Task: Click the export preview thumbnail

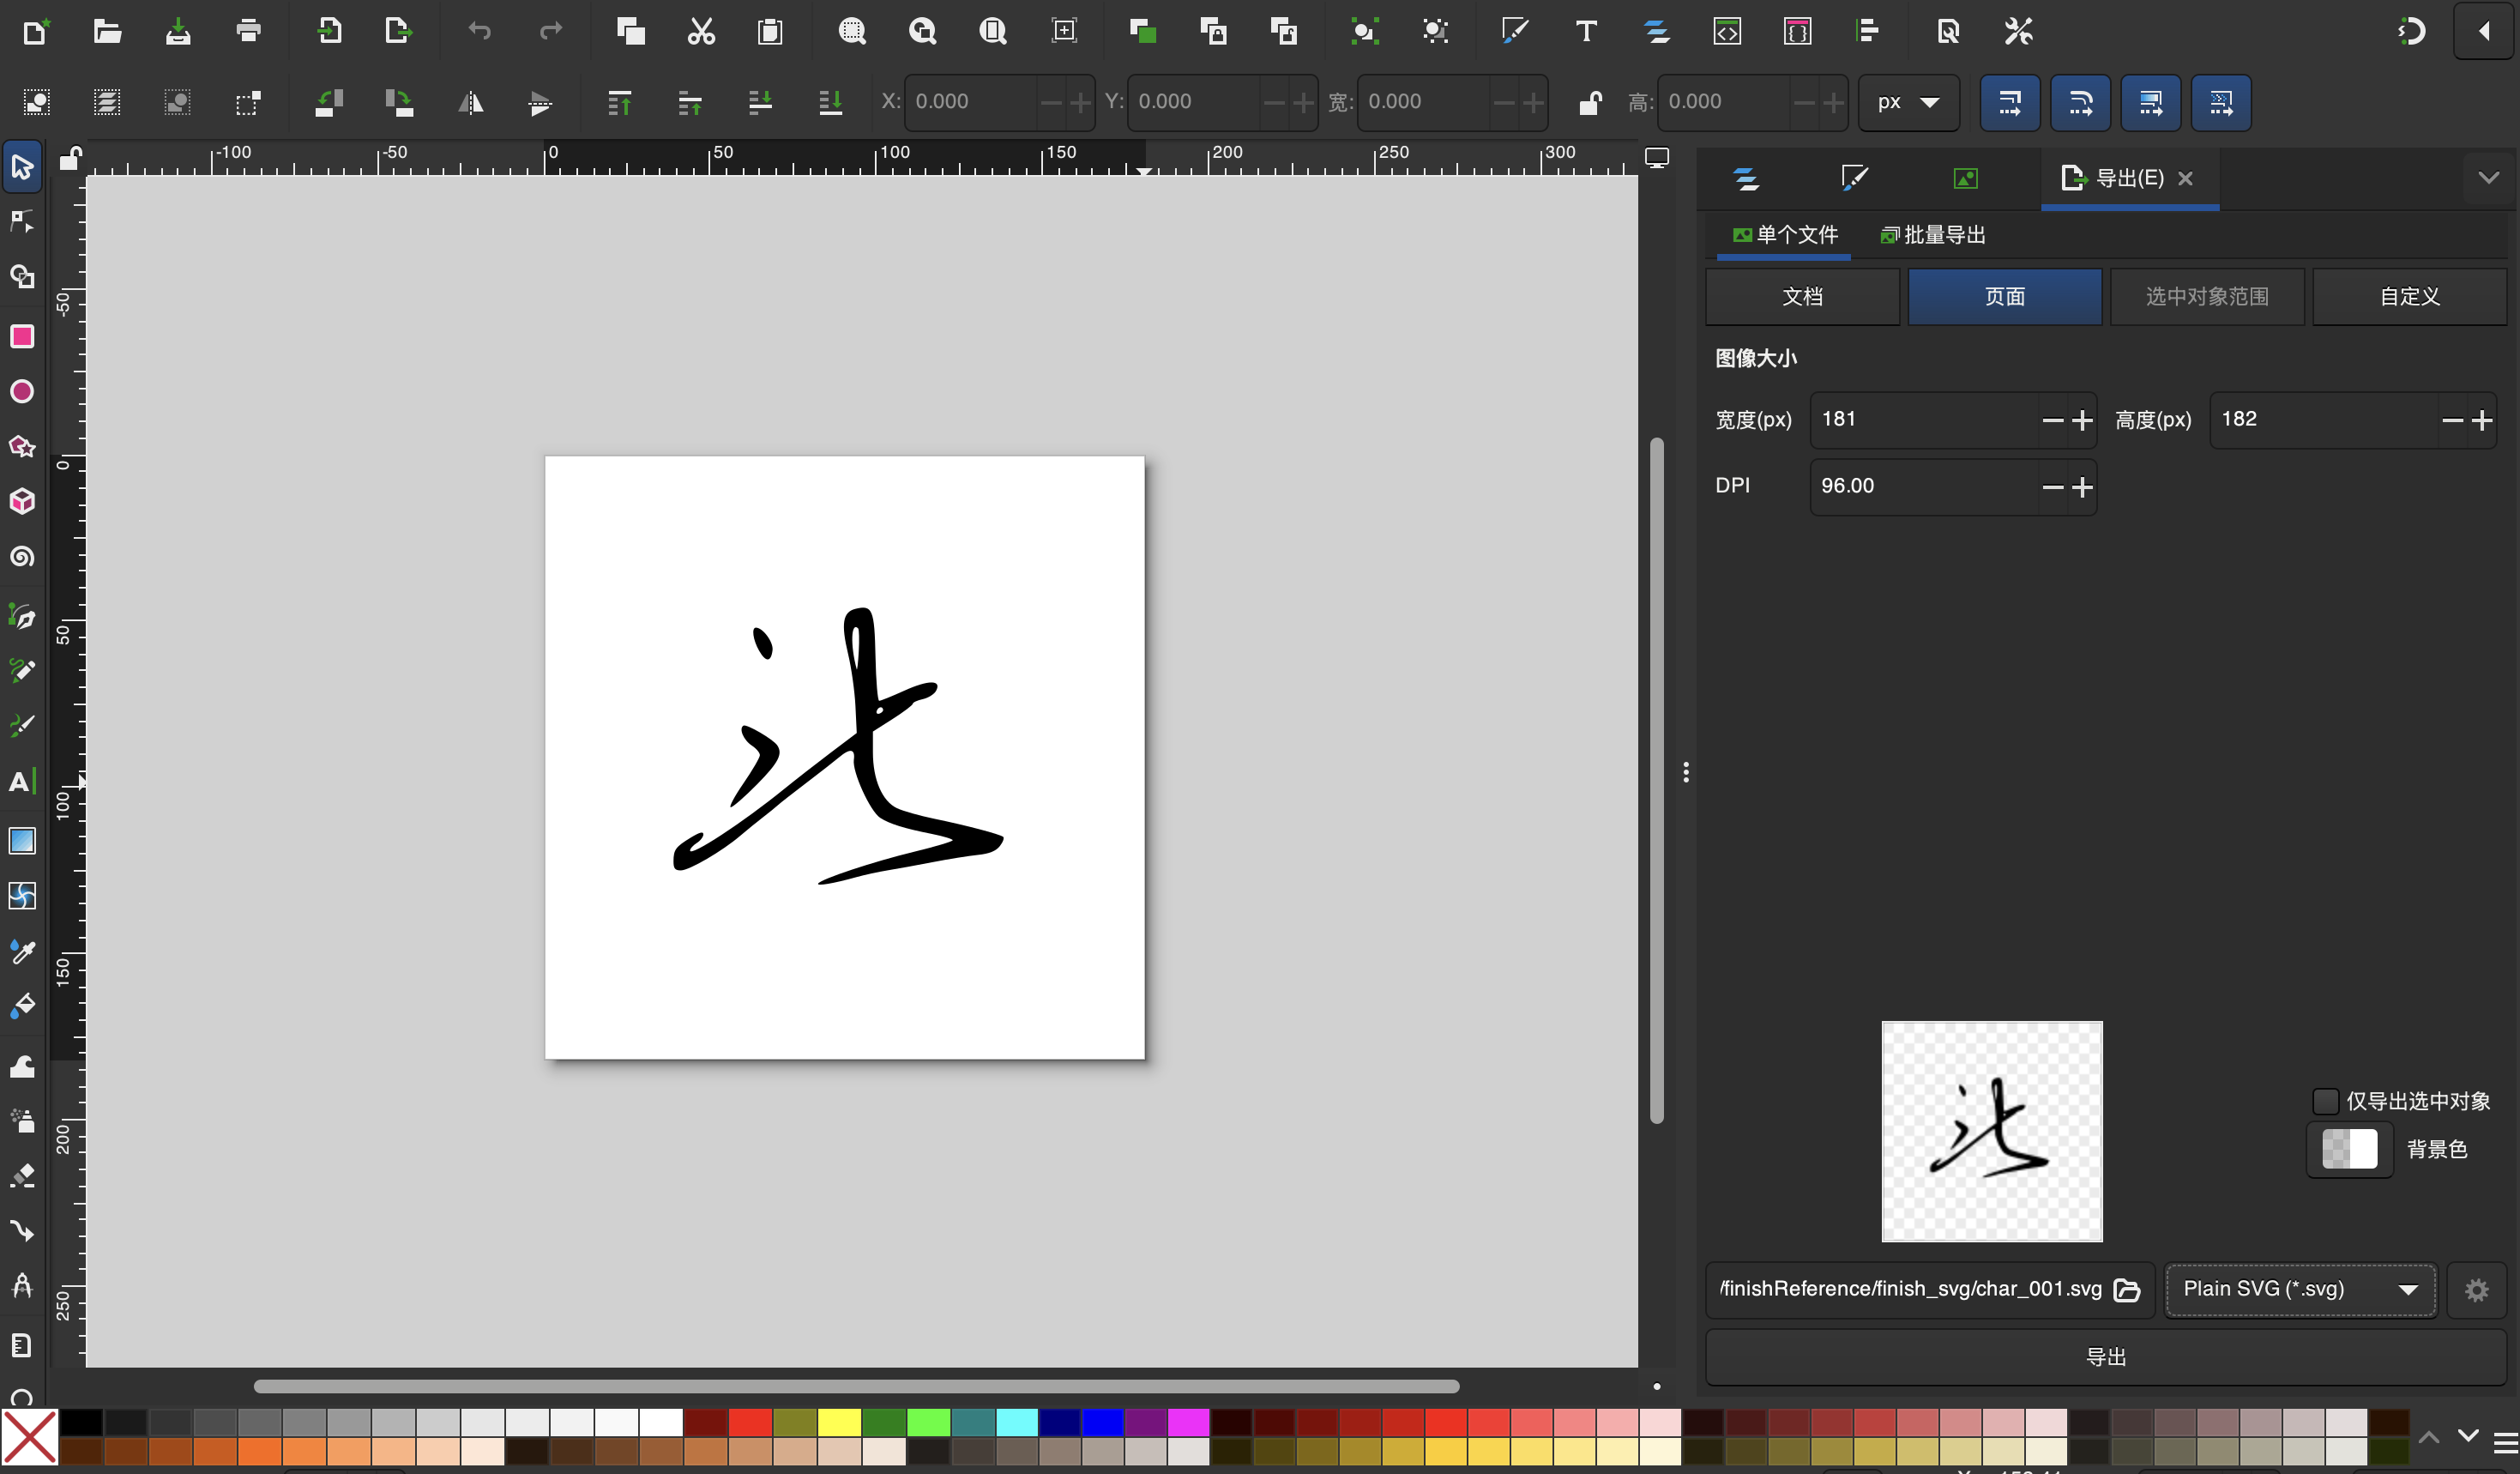Action: 1992,1131
